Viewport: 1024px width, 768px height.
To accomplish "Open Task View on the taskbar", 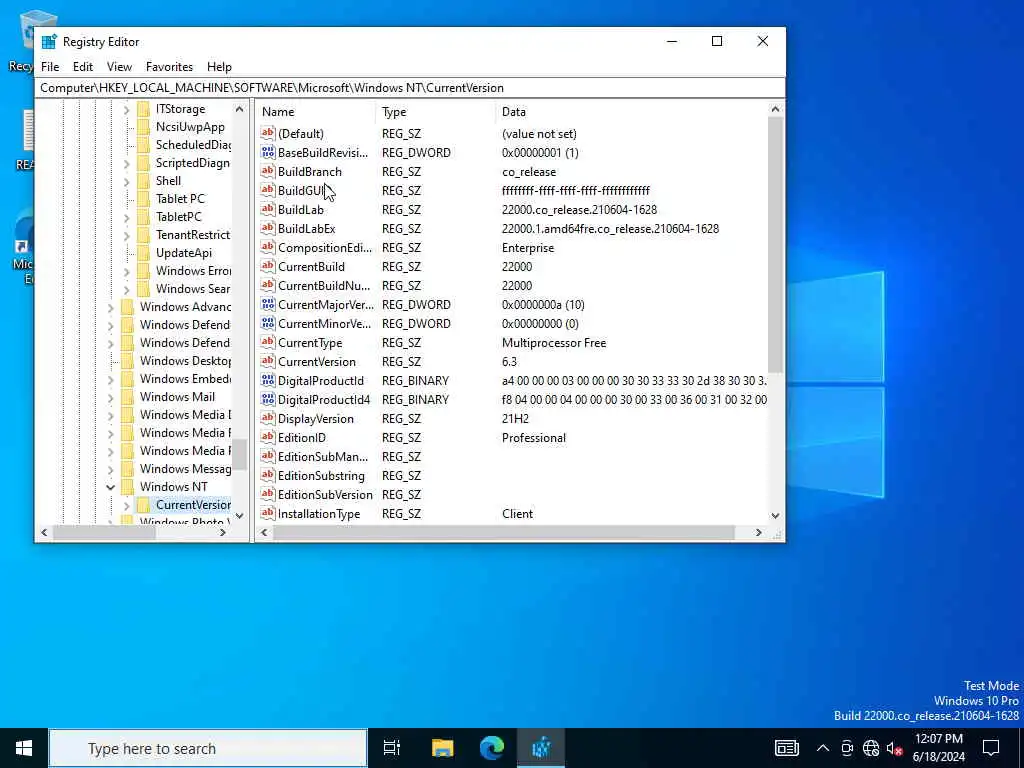I will coord(392,748).
